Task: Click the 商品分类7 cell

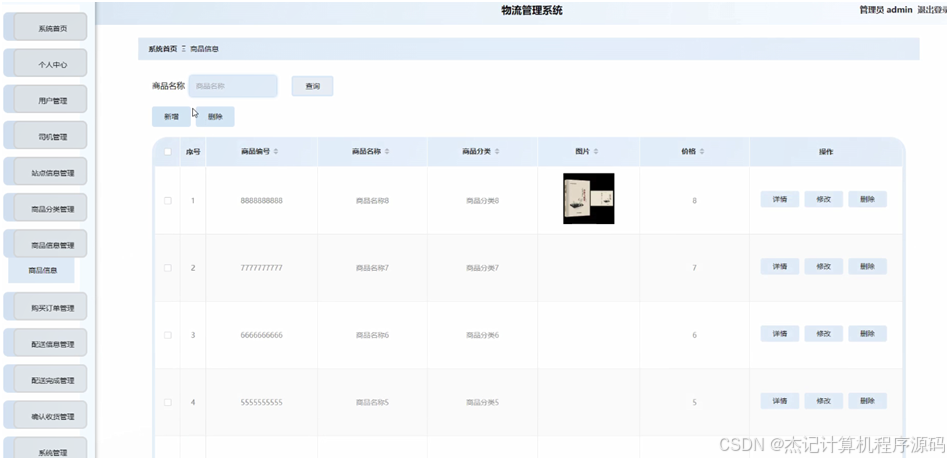Action: (x=482, y=268)
